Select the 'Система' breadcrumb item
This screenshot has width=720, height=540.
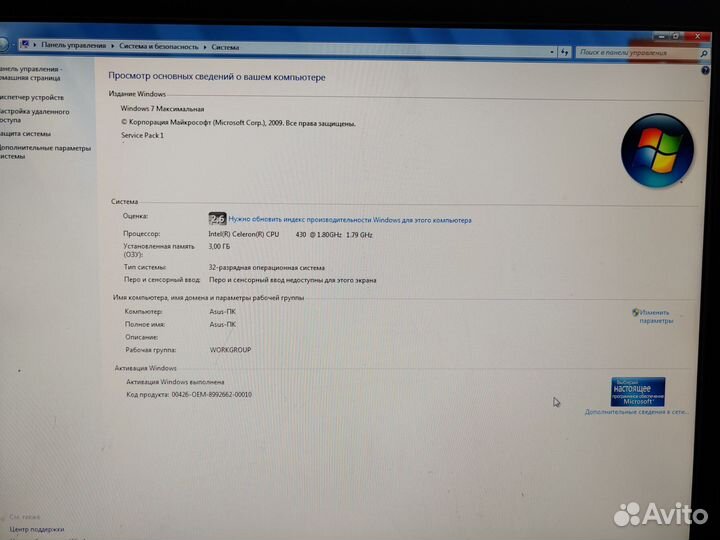coord(225,47)
